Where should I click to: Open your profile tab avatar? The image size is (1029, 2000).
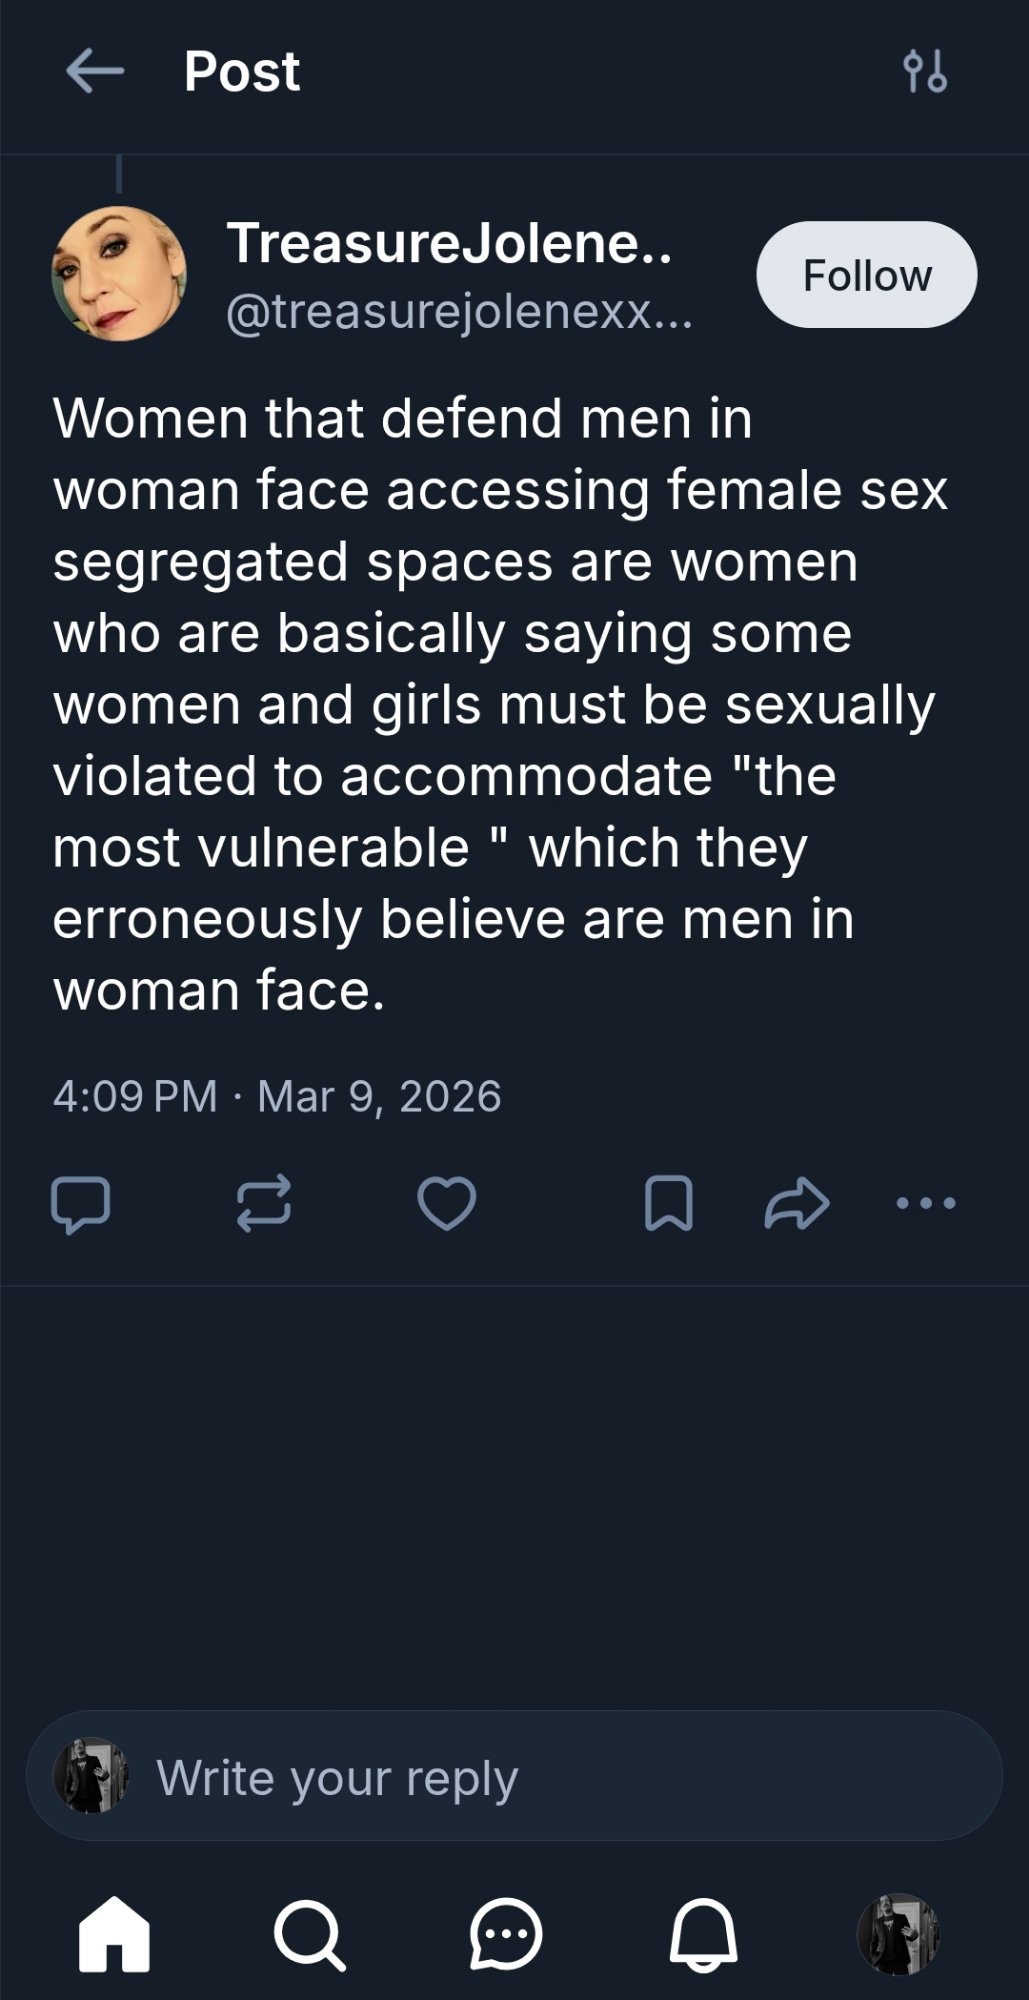pos(899,1934)
